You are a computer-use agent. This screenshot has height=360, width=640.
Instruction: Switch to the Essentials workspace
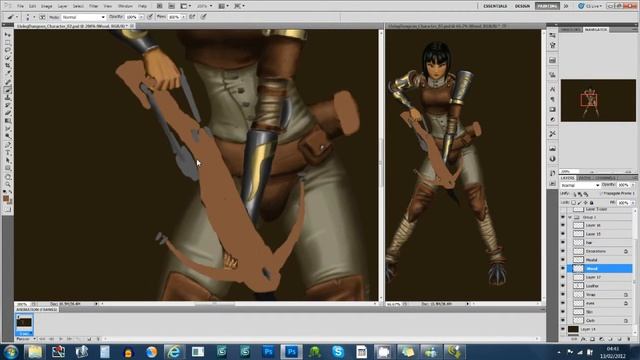(495, 6)
